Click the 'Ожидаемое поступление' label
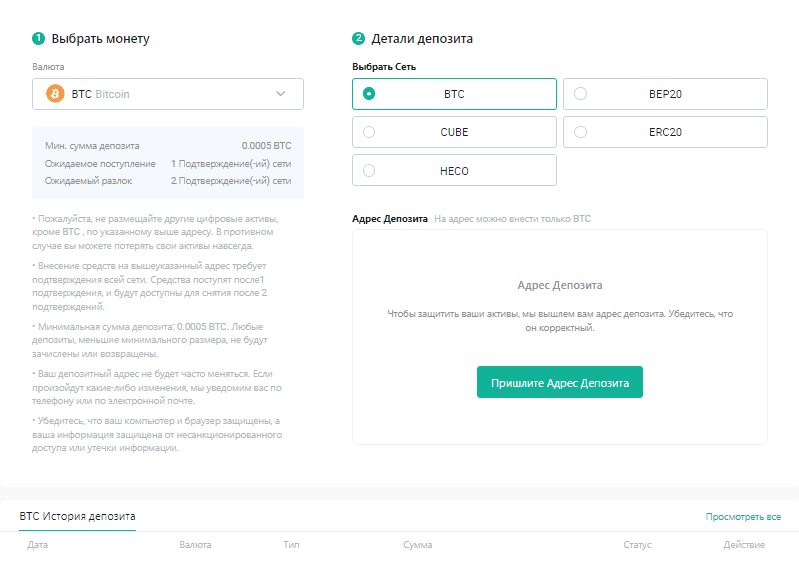799x567 pixels. point(100,164)
